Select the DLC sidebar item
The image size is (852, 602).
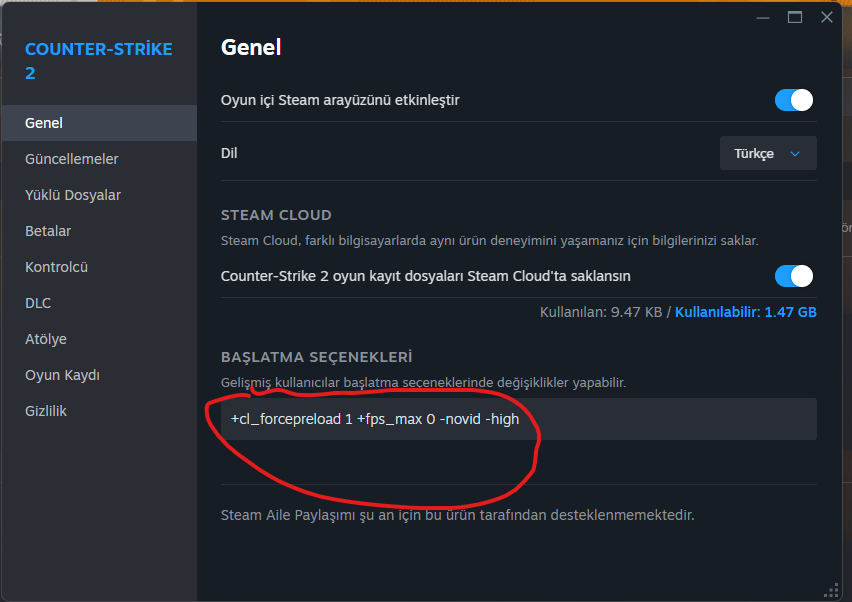pos(38,303)
